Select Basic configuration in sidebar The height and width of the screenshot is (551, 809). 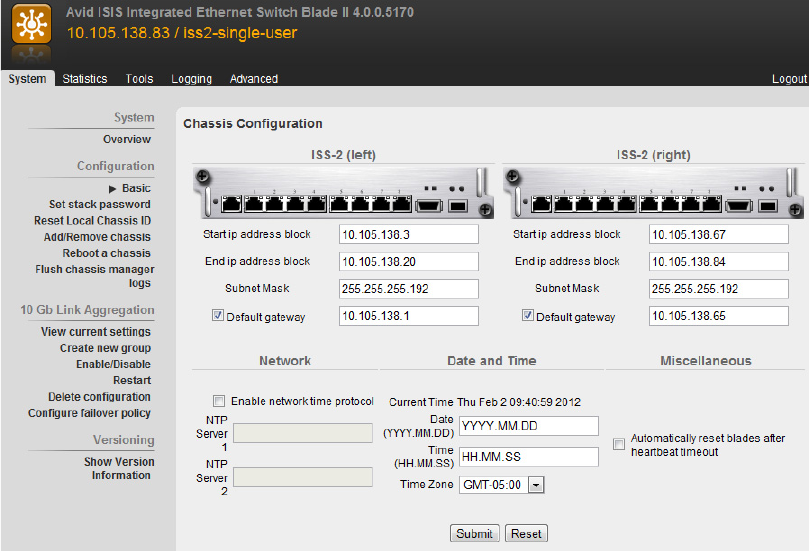tap(136, 188)
